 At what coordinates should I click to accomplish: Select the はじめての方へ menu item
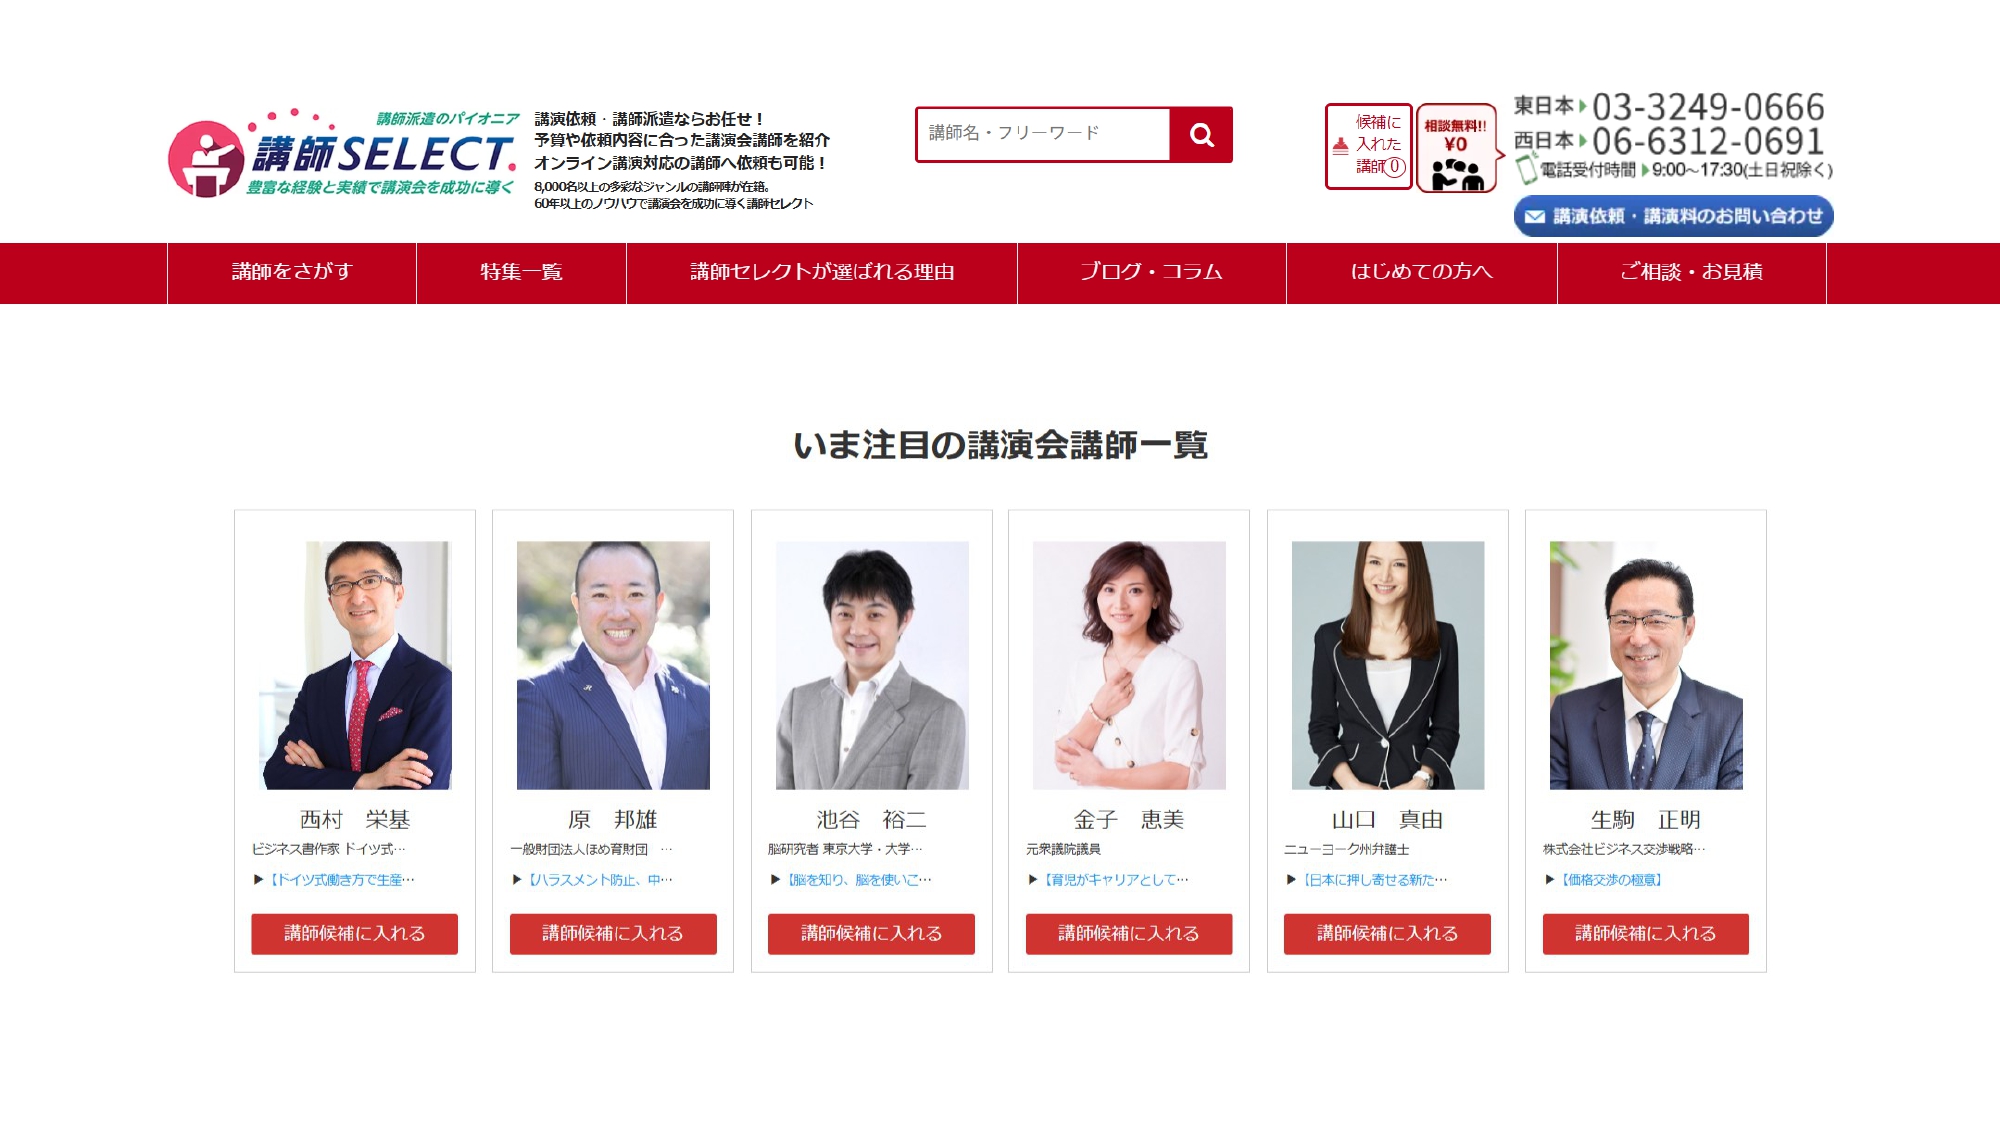tap(1422, 272)
